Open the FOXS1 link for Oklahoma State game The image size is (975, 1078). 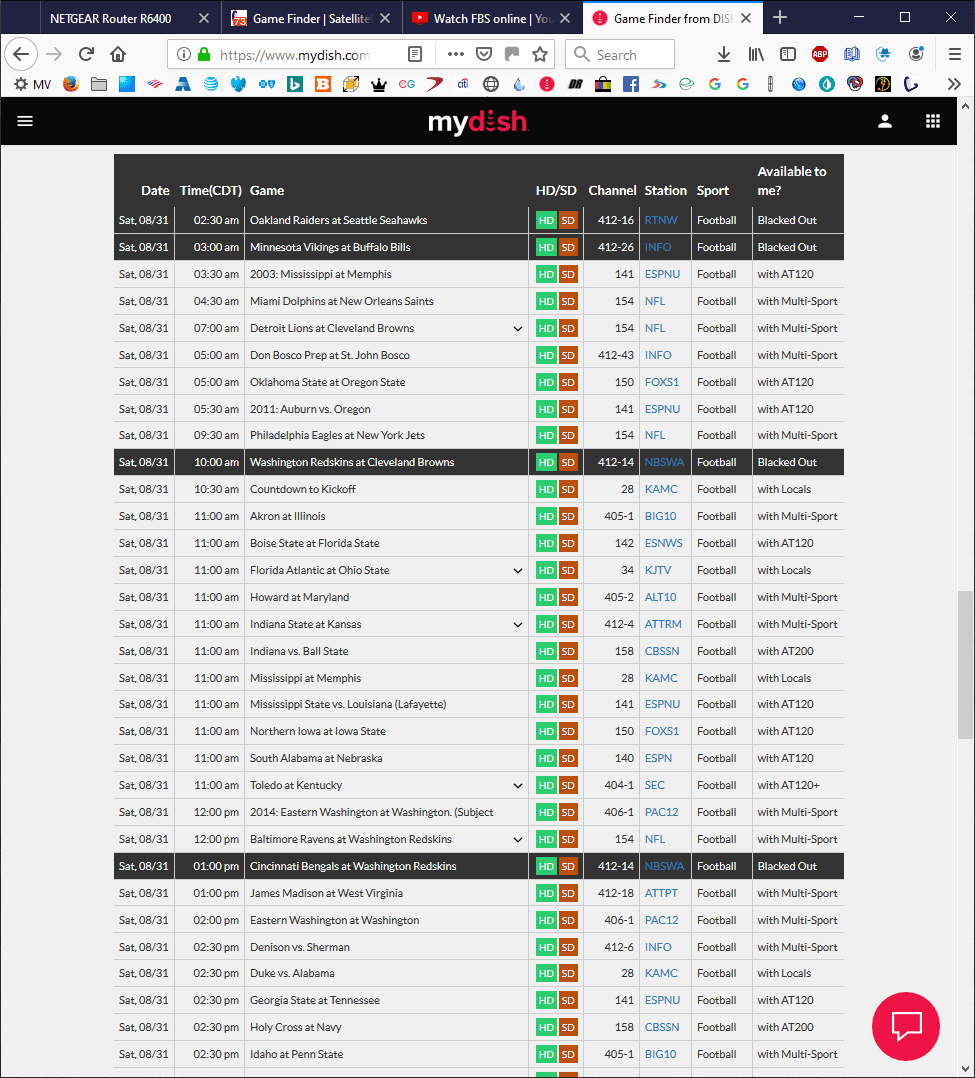(661, 382)
